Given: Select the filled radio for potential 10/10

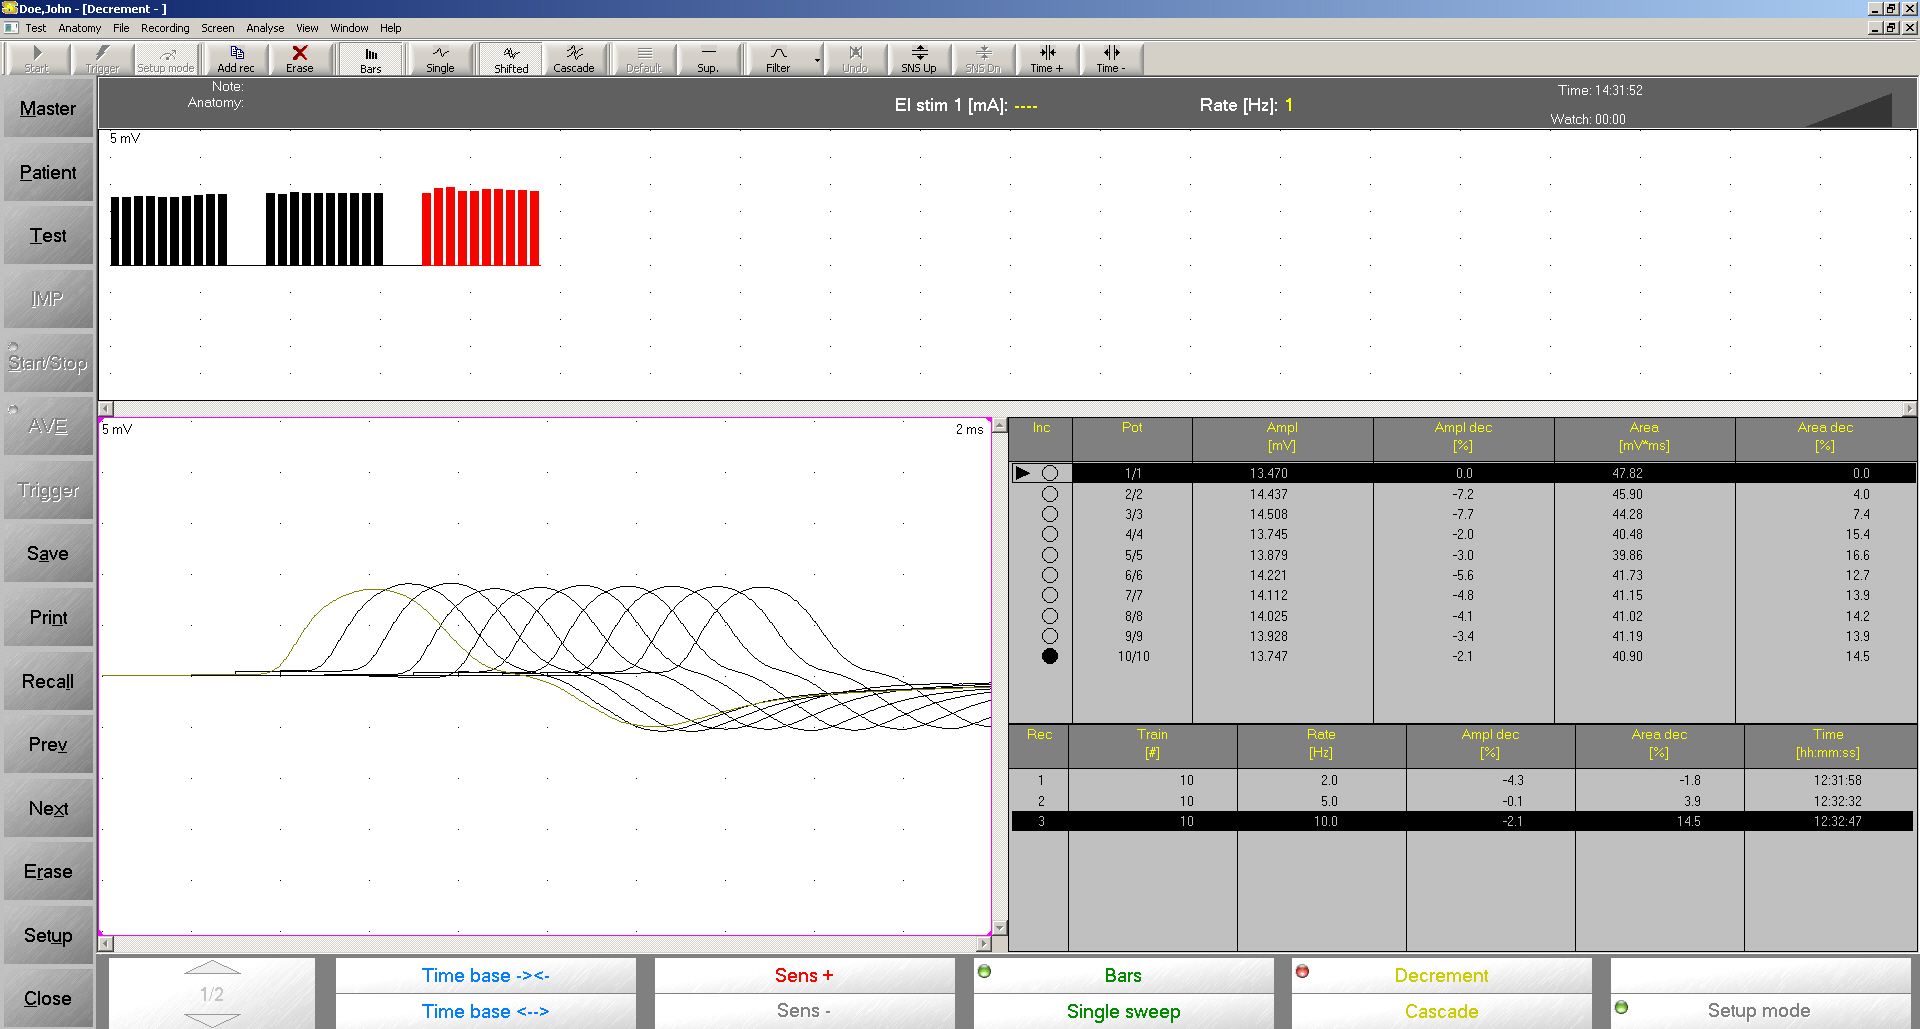Looking at the screenshot, I should pyautogui.click(x=1050, y=656).
